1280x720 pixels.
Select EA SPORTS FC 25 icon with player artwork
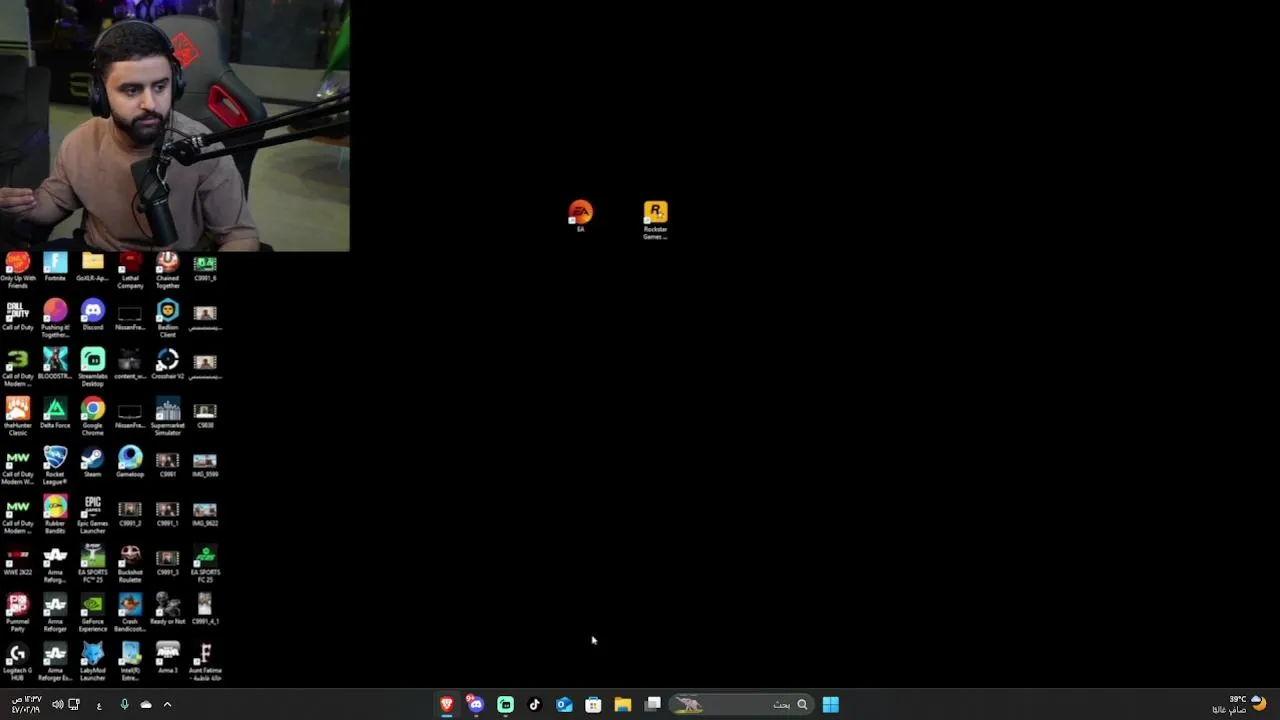tap(93, 565)
